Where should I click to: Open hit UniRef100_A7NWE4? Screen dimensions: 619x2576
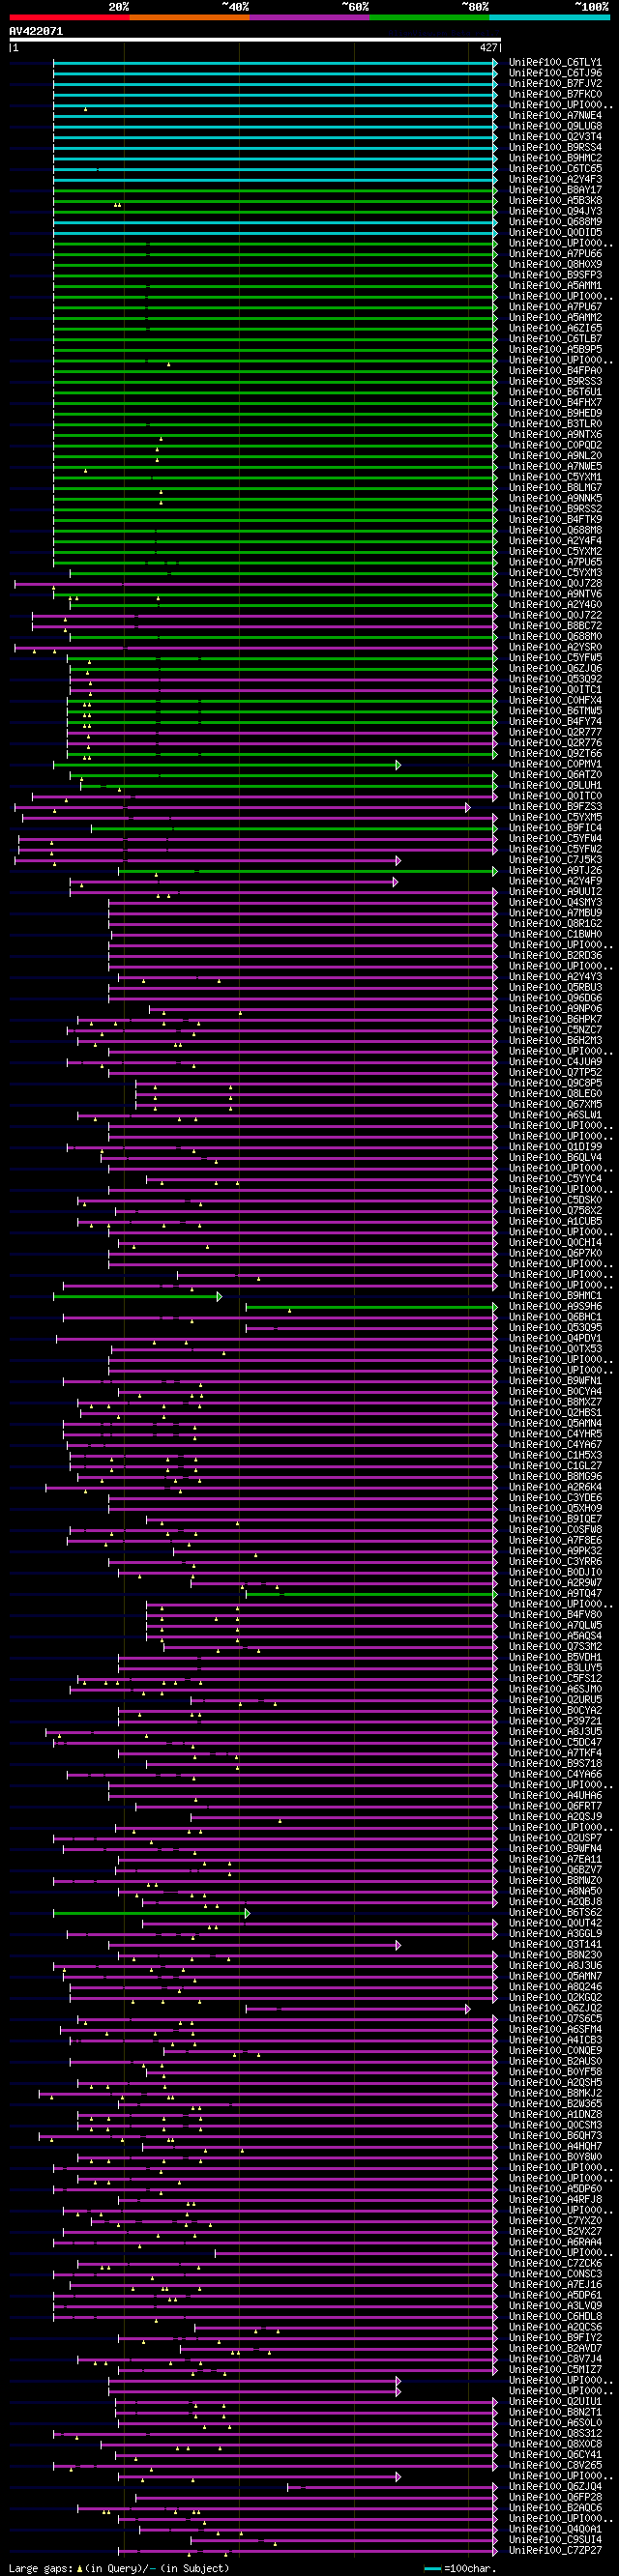pos(555,116)
